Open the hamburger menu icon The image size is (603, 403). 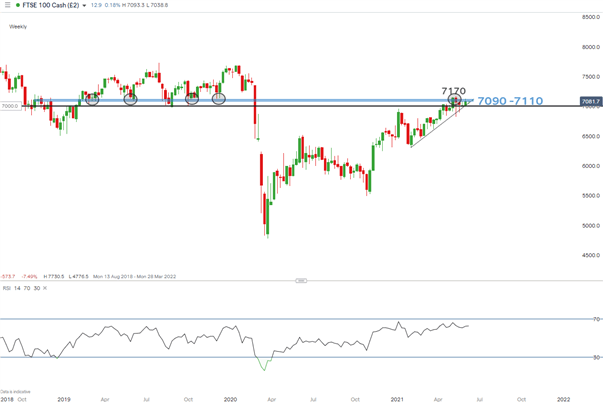click(7, 5)
